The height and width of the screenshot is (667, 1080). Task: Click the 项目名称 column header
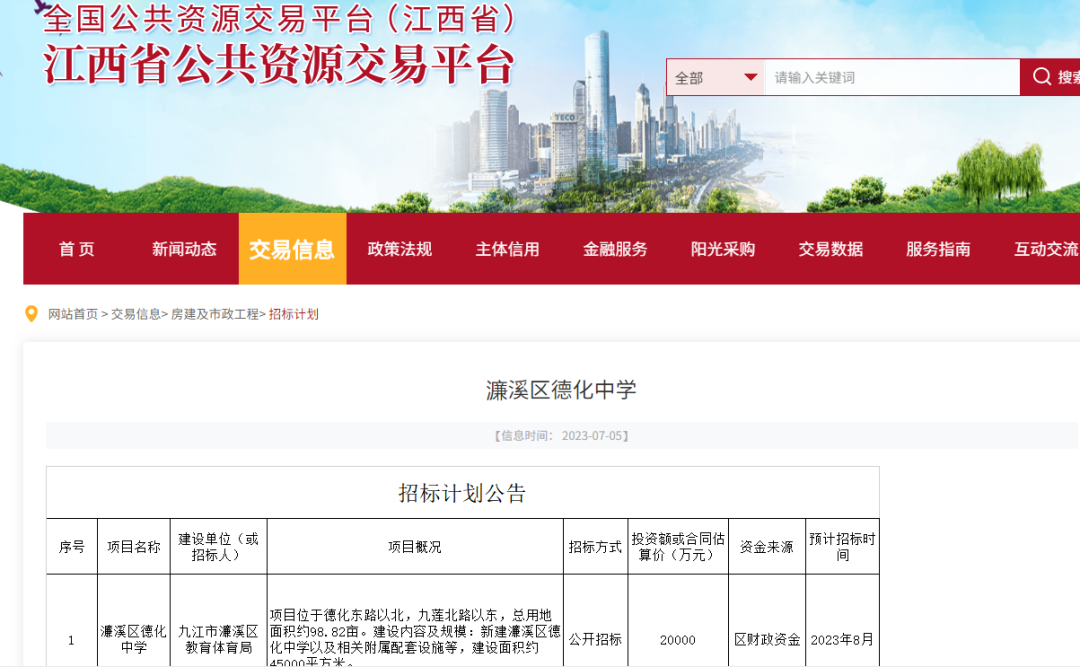click(x=134, y=547)
